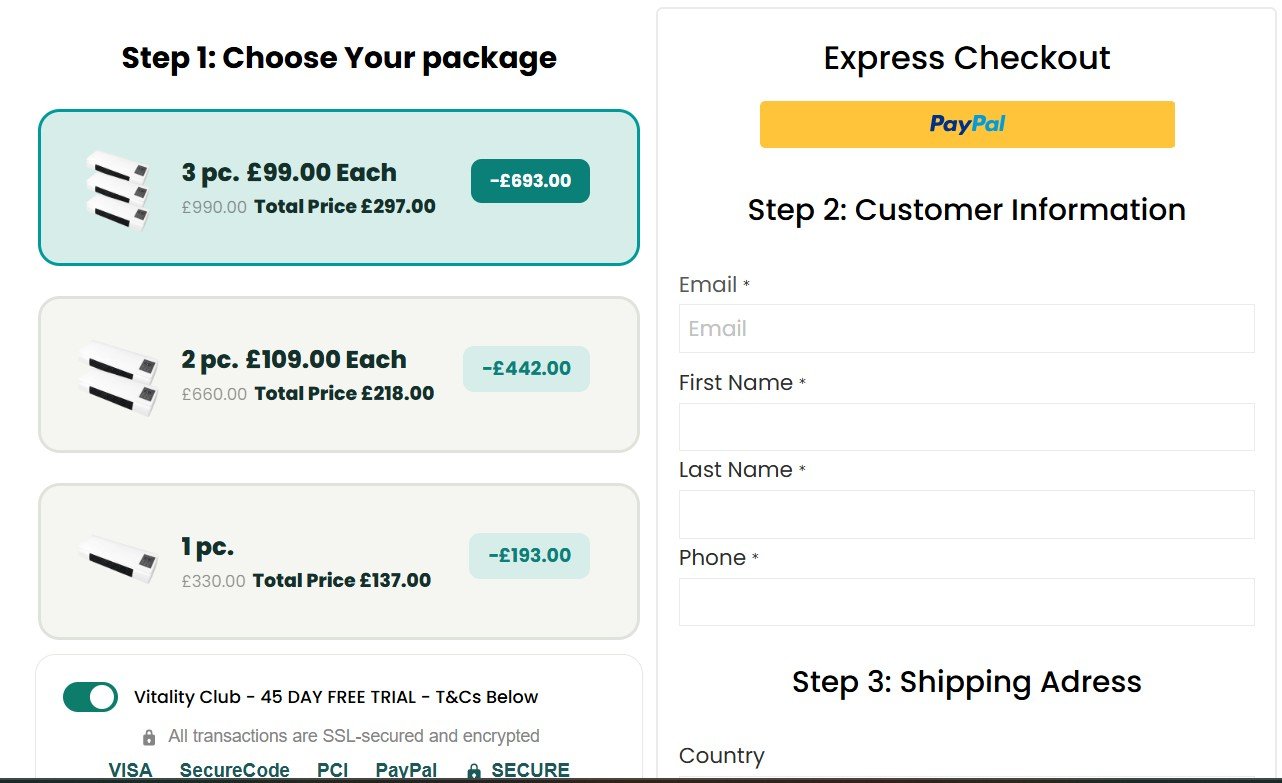Click the VISA payment logo
Viewport: 1282px width, 783px height.
click(x=131, y=770)
